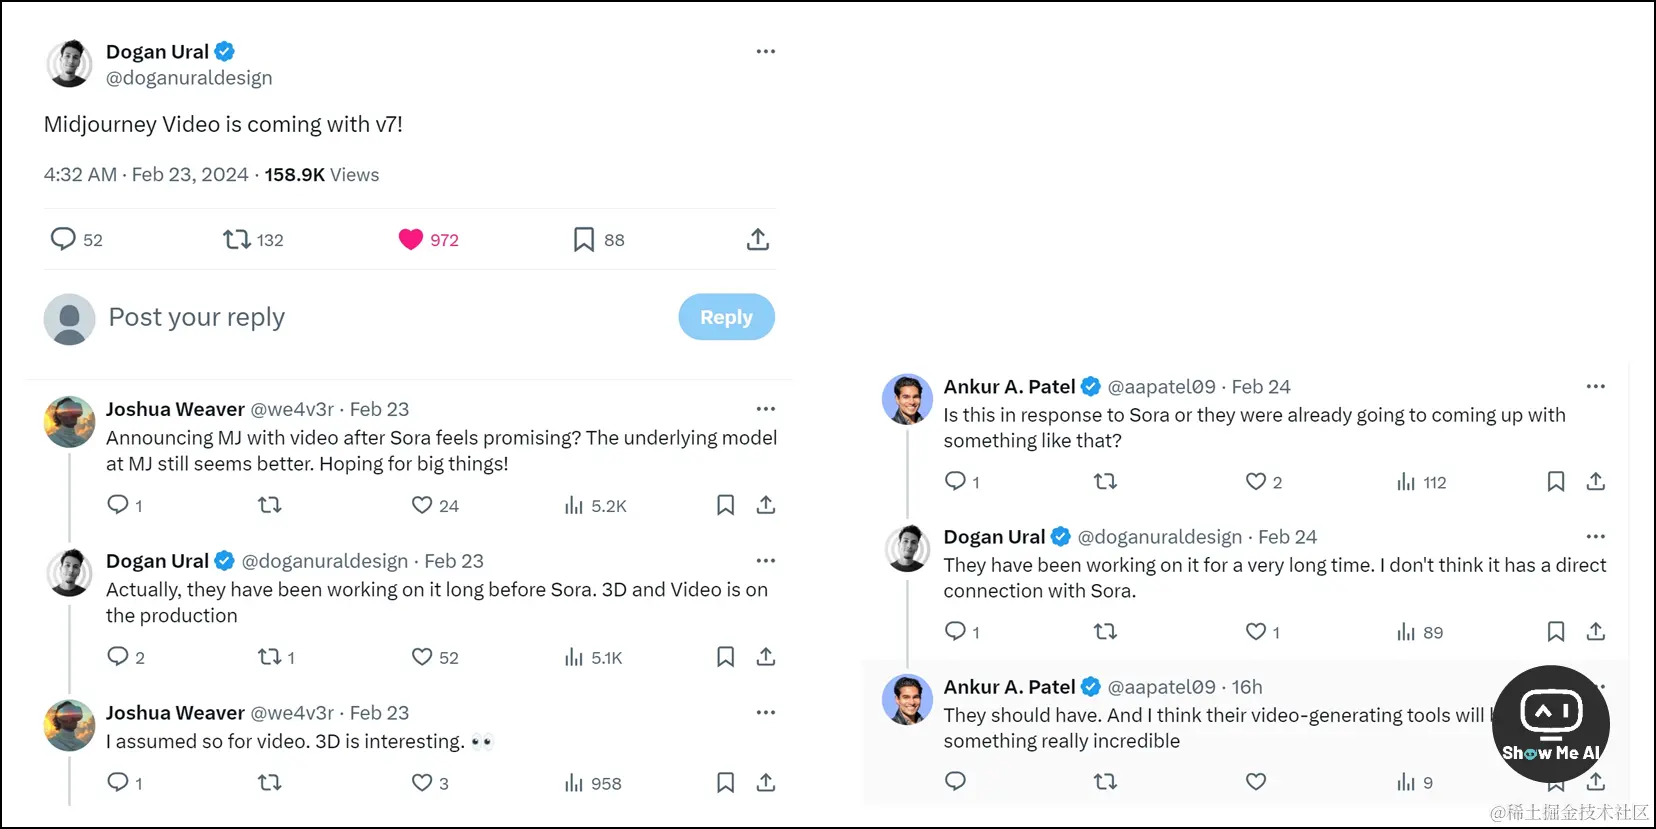The height and width of the screenshot is (829, 1656).
Task: Reply to Ankur A. Patel's 16h tweet
Action: (x=956, y=781)
